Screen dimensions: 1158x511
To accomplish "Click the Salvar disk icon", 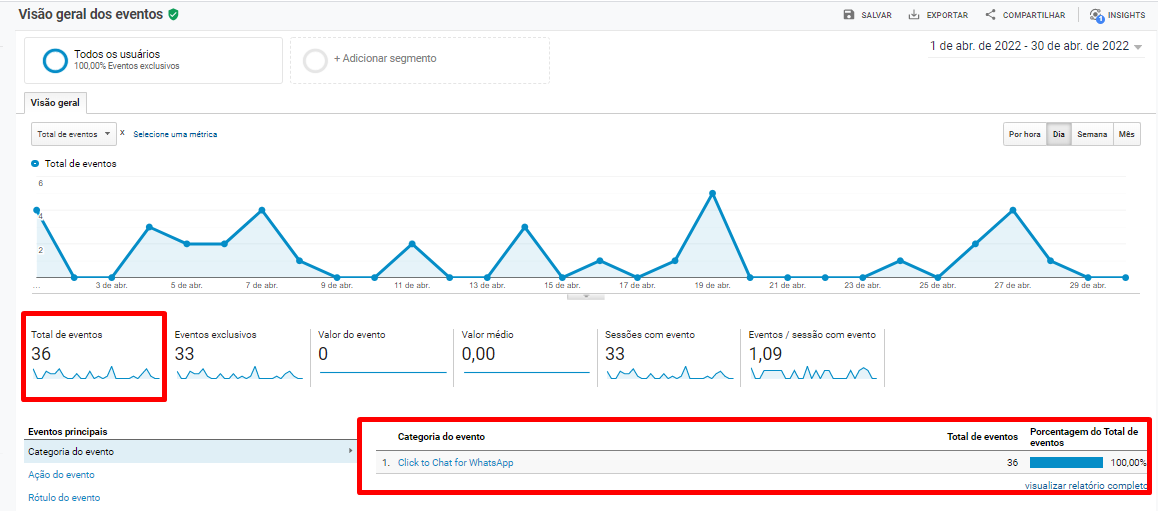I will pos(849,15).
